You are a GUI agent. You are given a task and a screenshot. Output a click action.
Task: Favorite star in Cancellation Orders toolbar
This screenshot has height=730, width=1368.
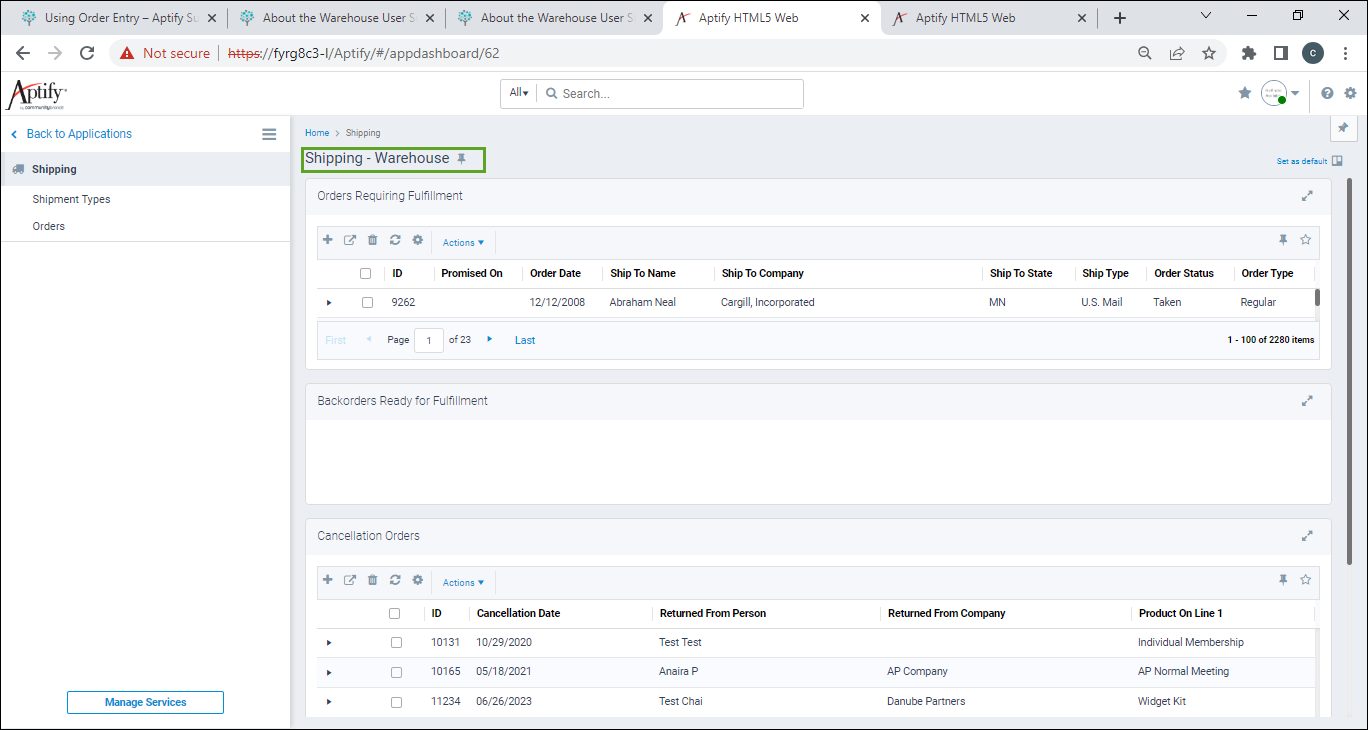click(x=1305, y=580)
